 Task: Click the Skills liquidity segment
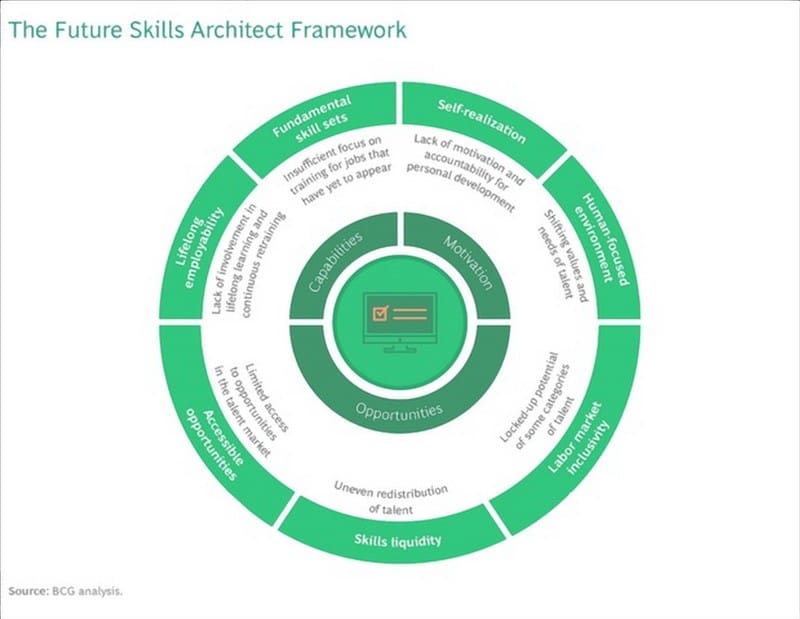pos(398,542)
